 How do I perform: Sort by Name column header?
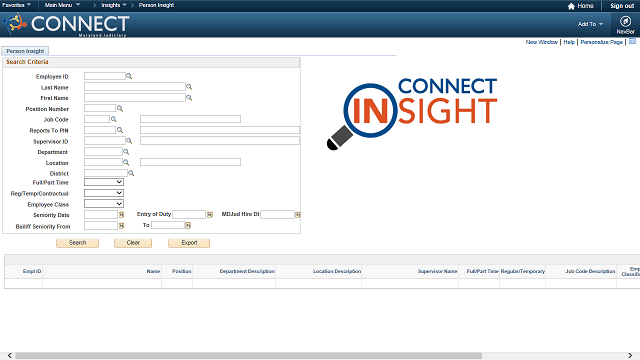click(x=153, y=271)
